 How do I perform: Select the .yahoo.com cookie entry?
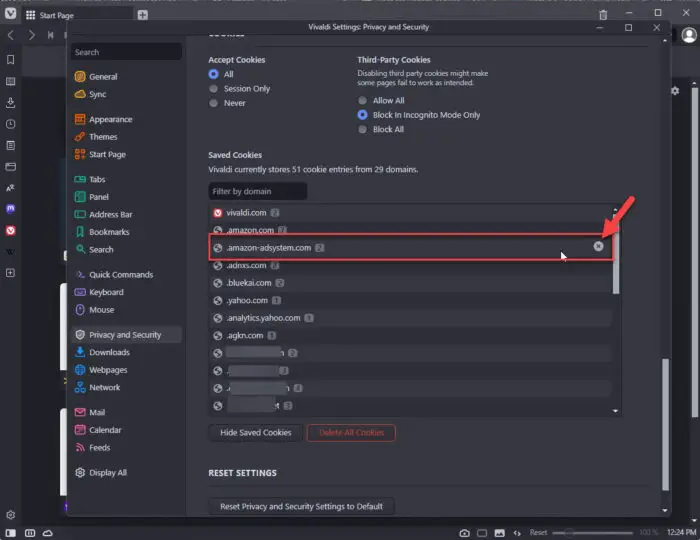click(411, 300)
